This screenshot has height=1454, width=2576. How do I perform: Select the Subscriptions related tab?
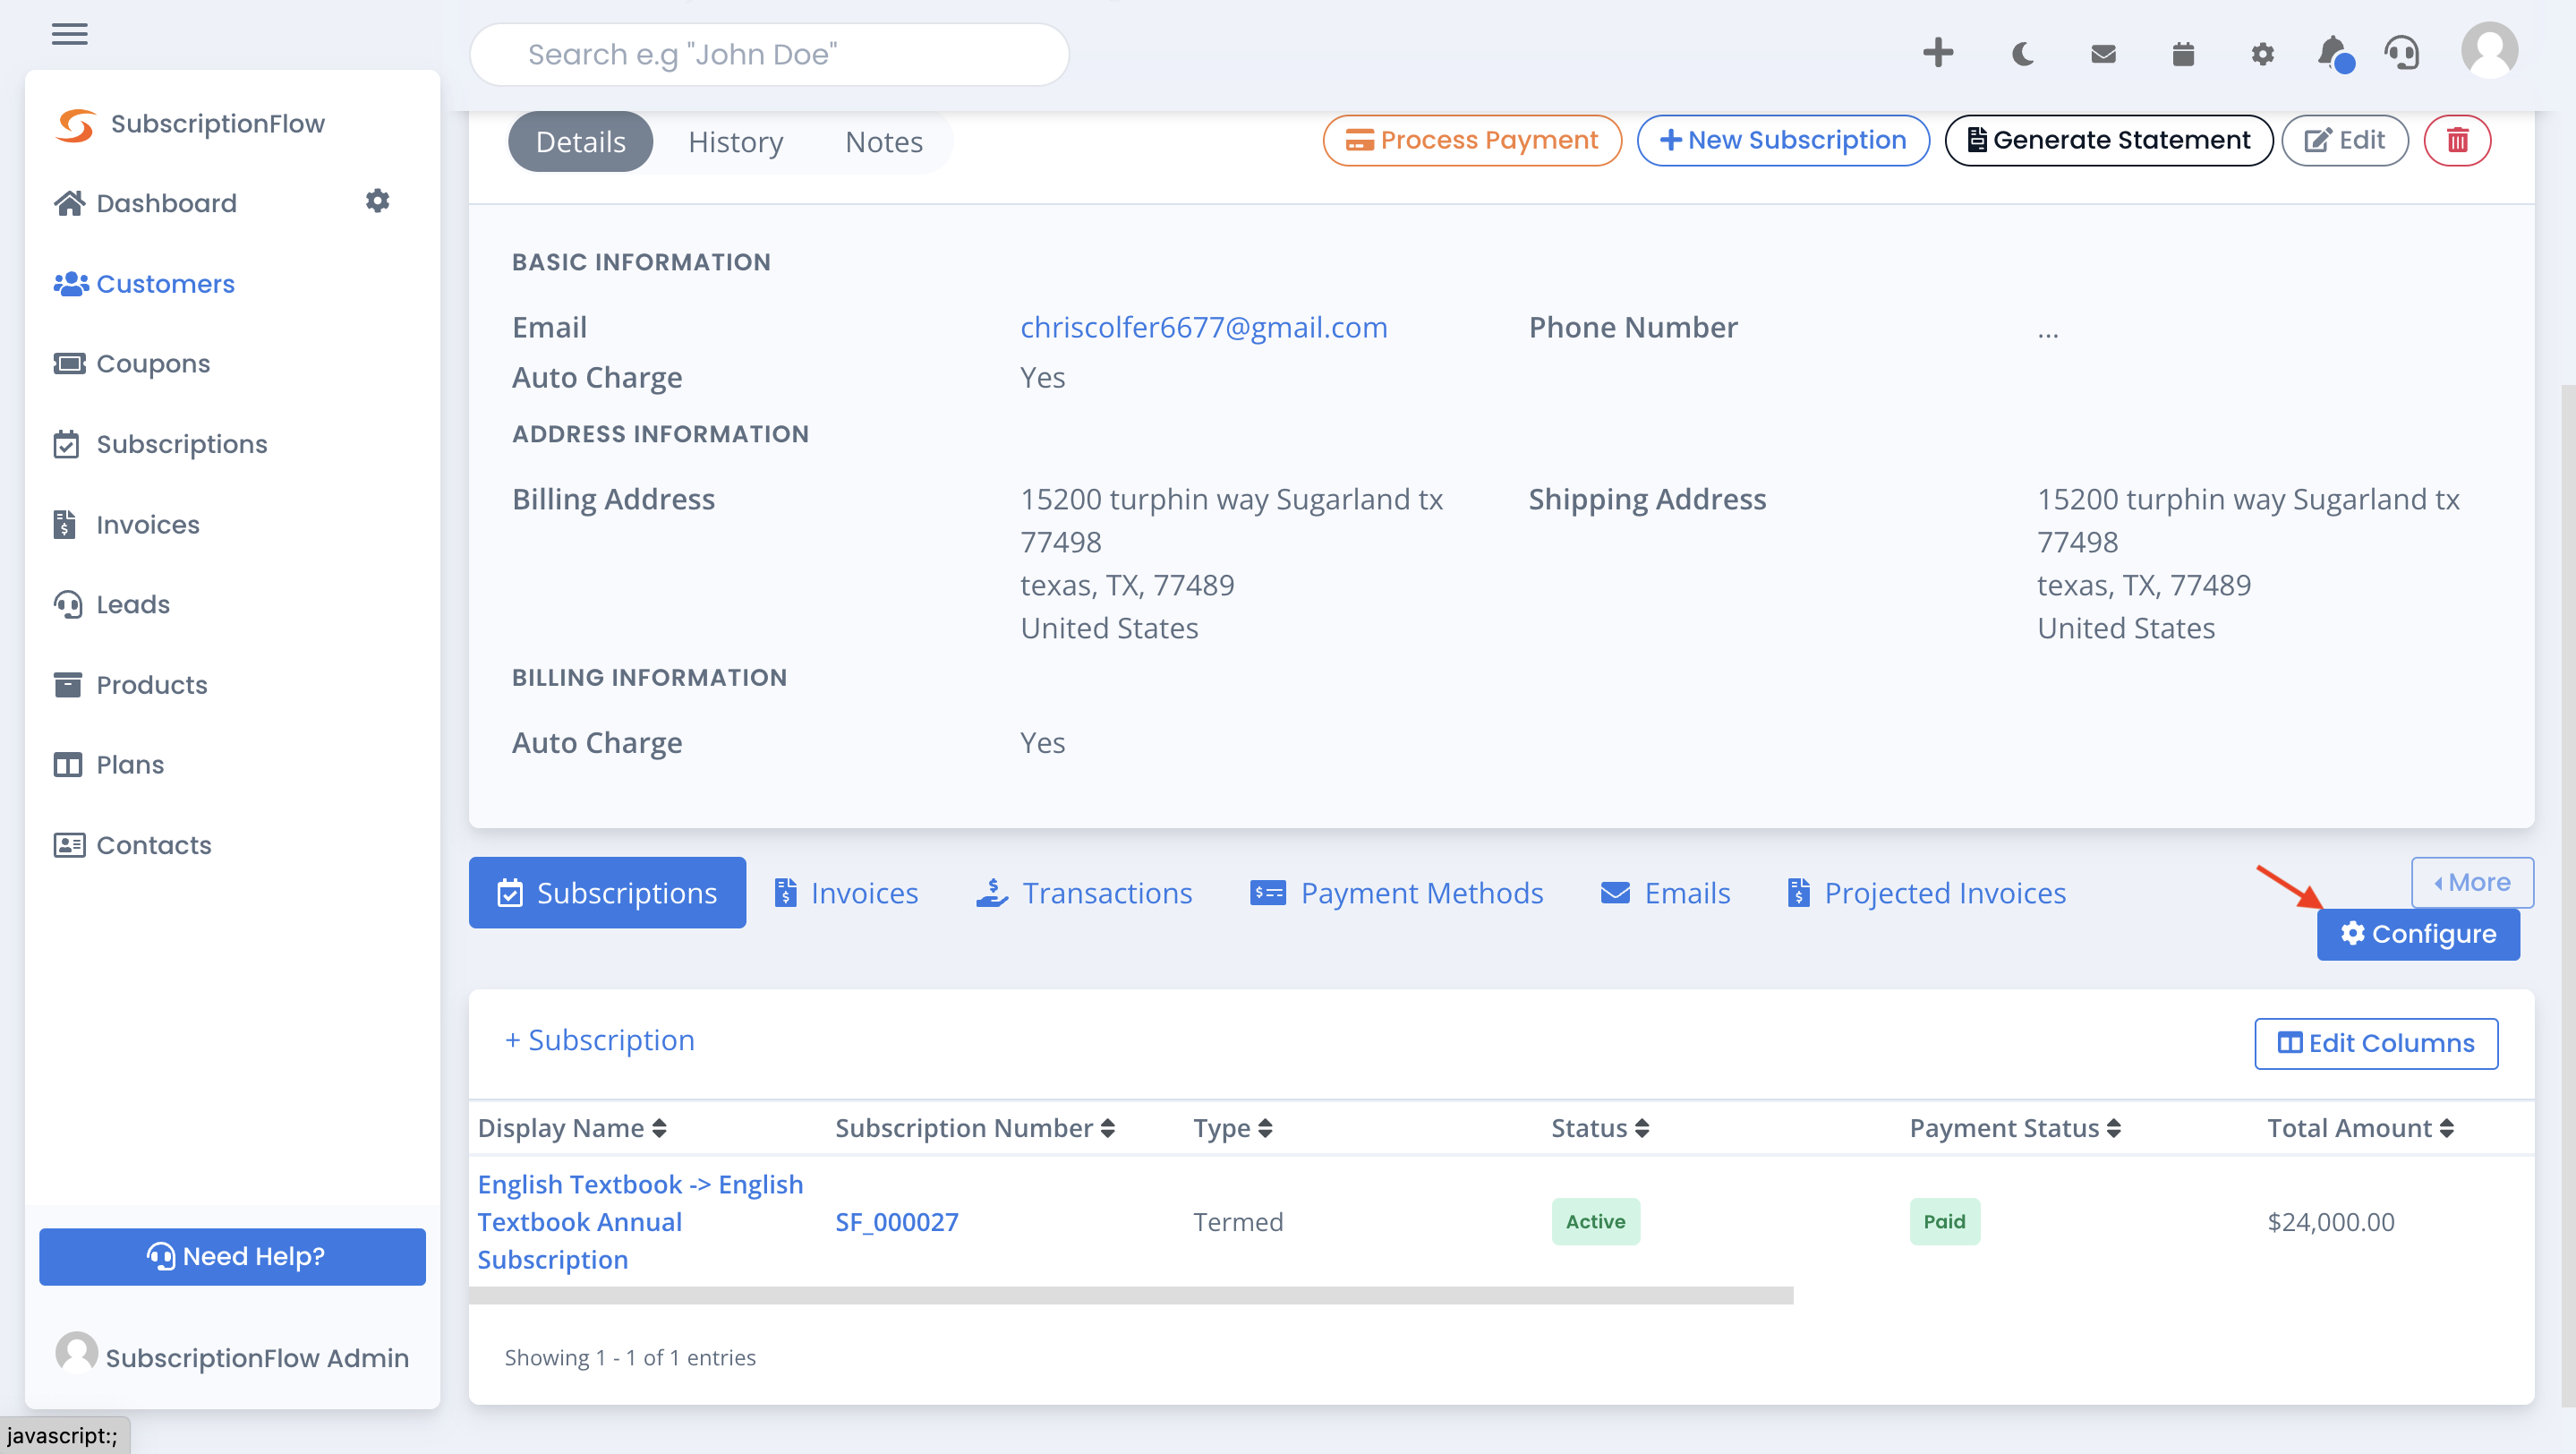607,893
